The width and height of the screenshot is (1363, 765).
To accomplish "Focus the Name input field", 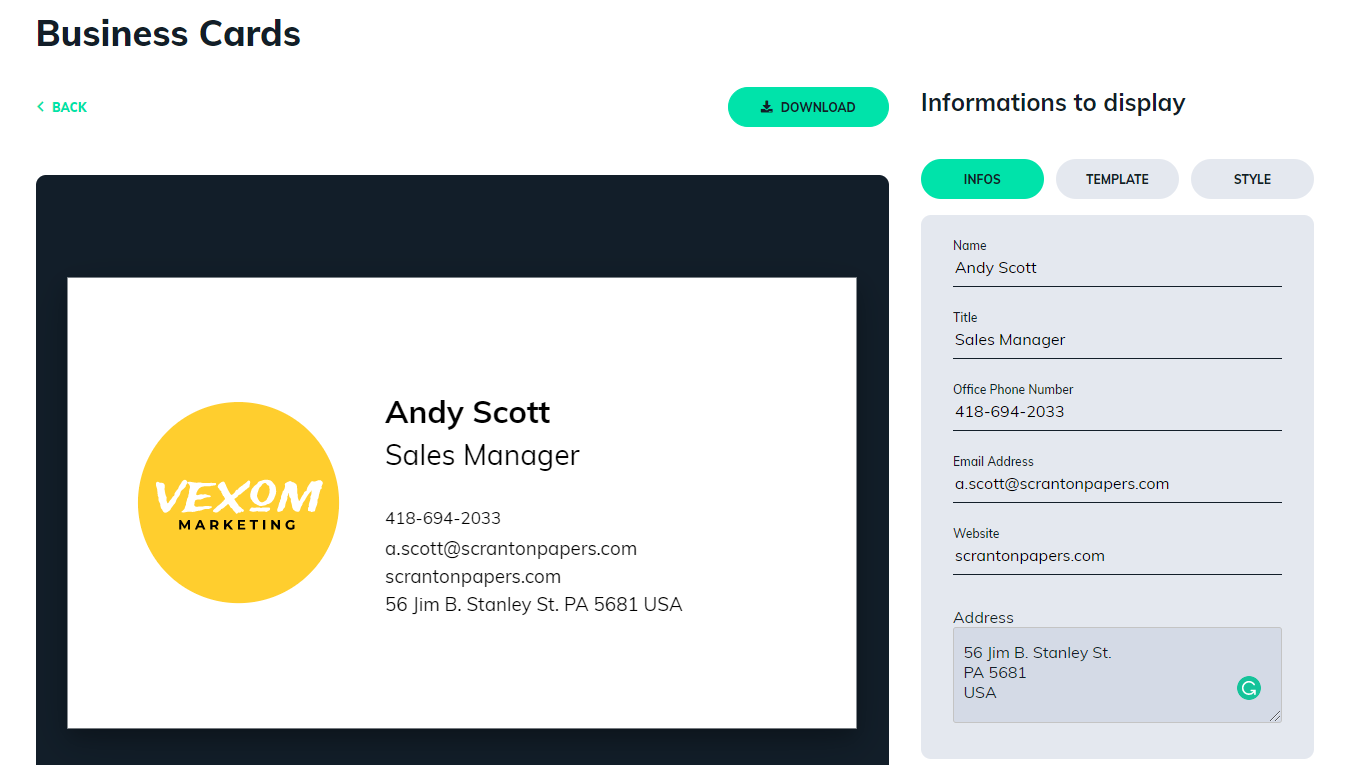I will coord(1116,268).
